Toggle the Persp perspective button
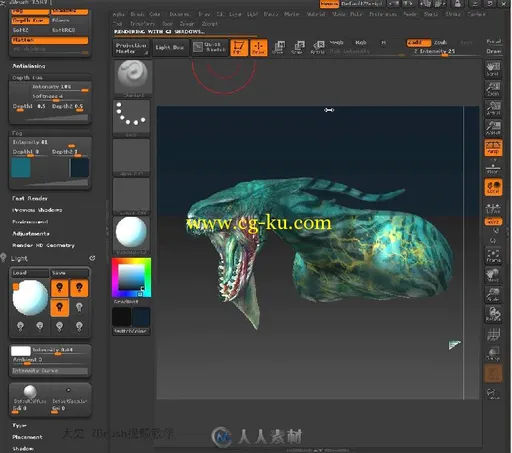The image size is (512, 453). (x=493, y=148)
